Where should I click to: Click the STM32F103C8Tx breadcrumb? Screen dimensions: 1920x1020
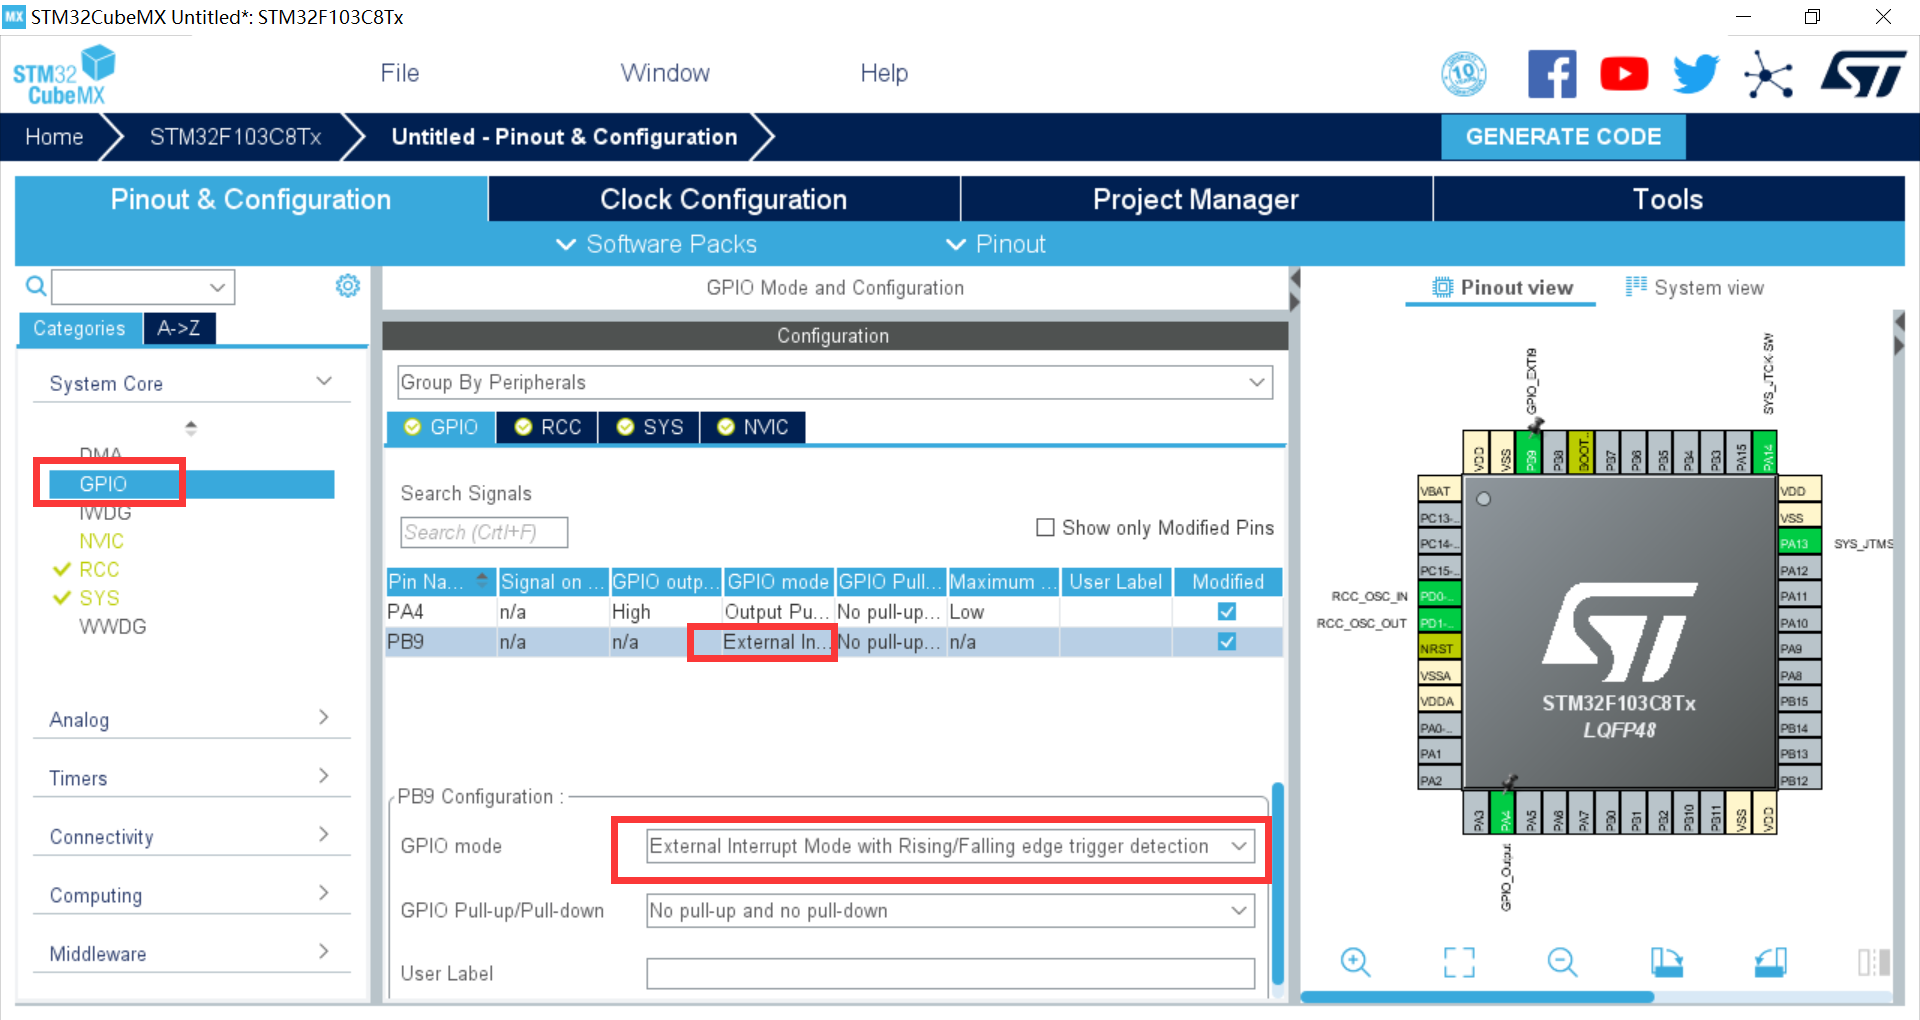tap(235, 137)
